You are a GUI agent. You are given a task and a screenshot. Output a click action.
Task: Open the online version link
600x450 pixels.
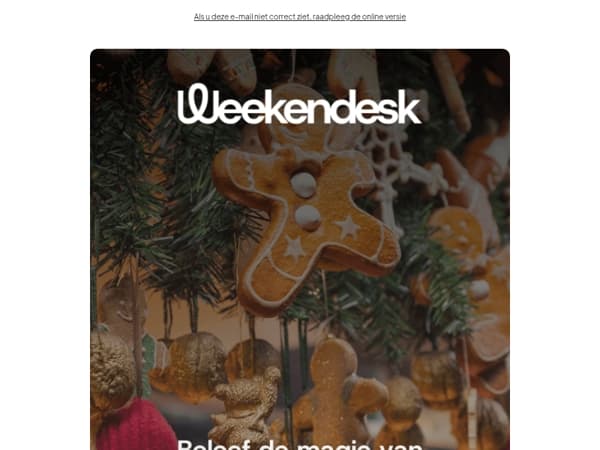300,16
